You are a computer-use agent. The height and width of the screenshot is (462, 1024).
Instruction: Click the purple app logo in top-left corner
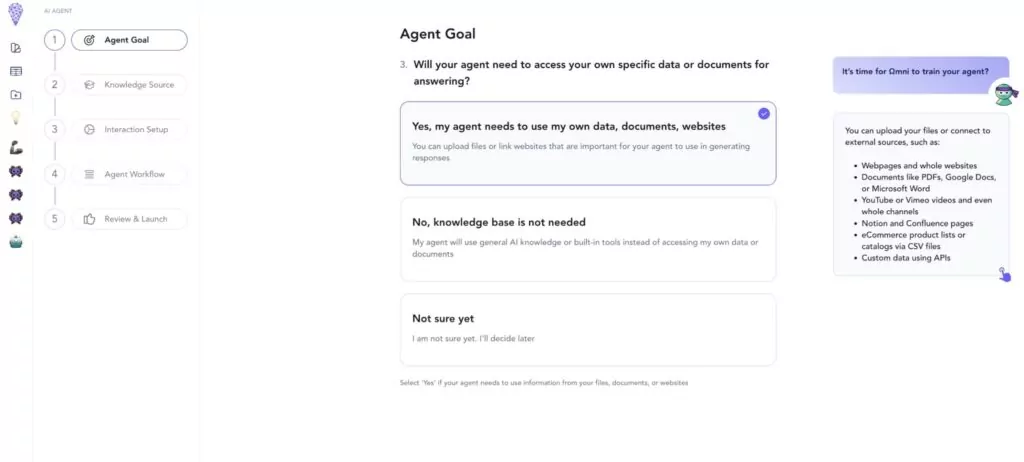[x=16, y=14]
